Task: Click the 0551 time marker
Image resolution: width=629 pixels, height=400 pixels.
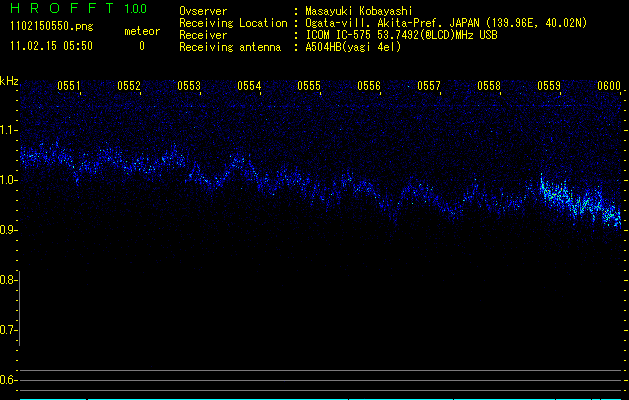Action: [70, 86]
